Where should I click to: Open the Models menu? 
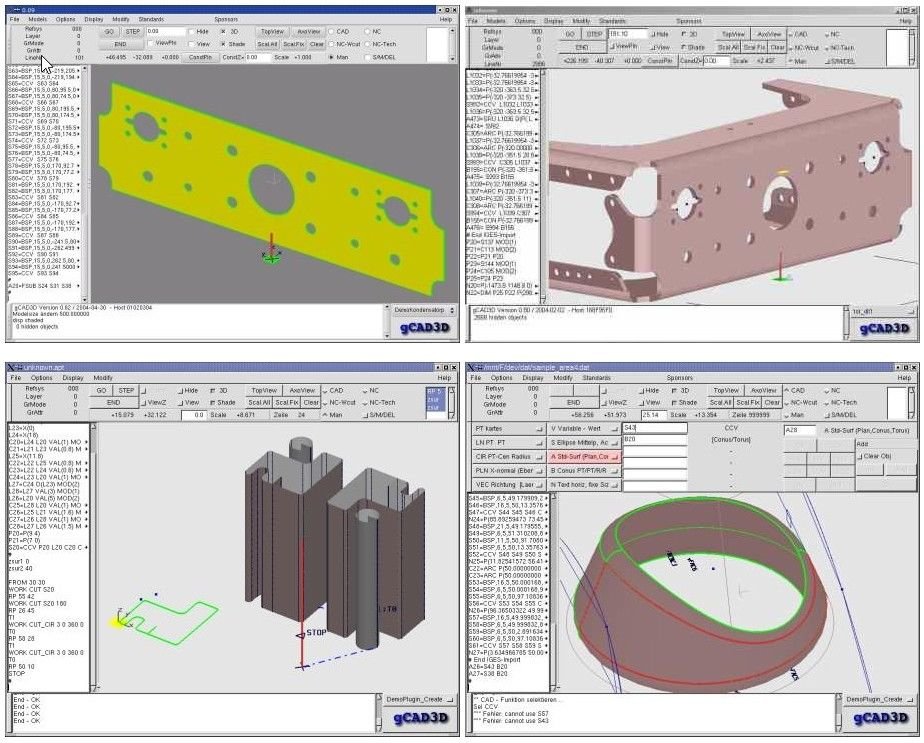40,18
